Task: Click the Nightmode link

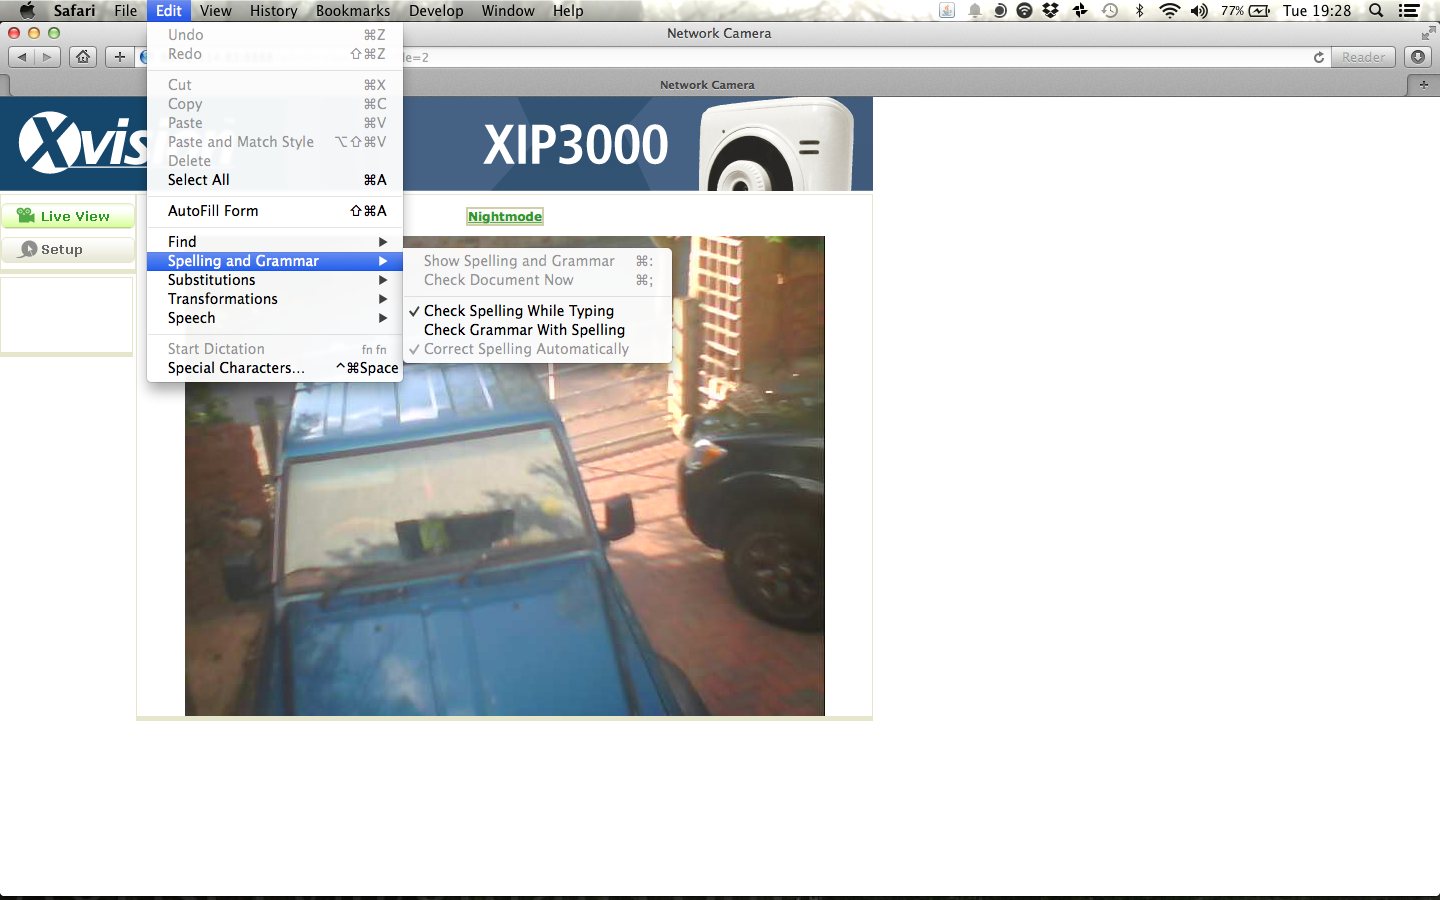Action: [x=505, y=216]
